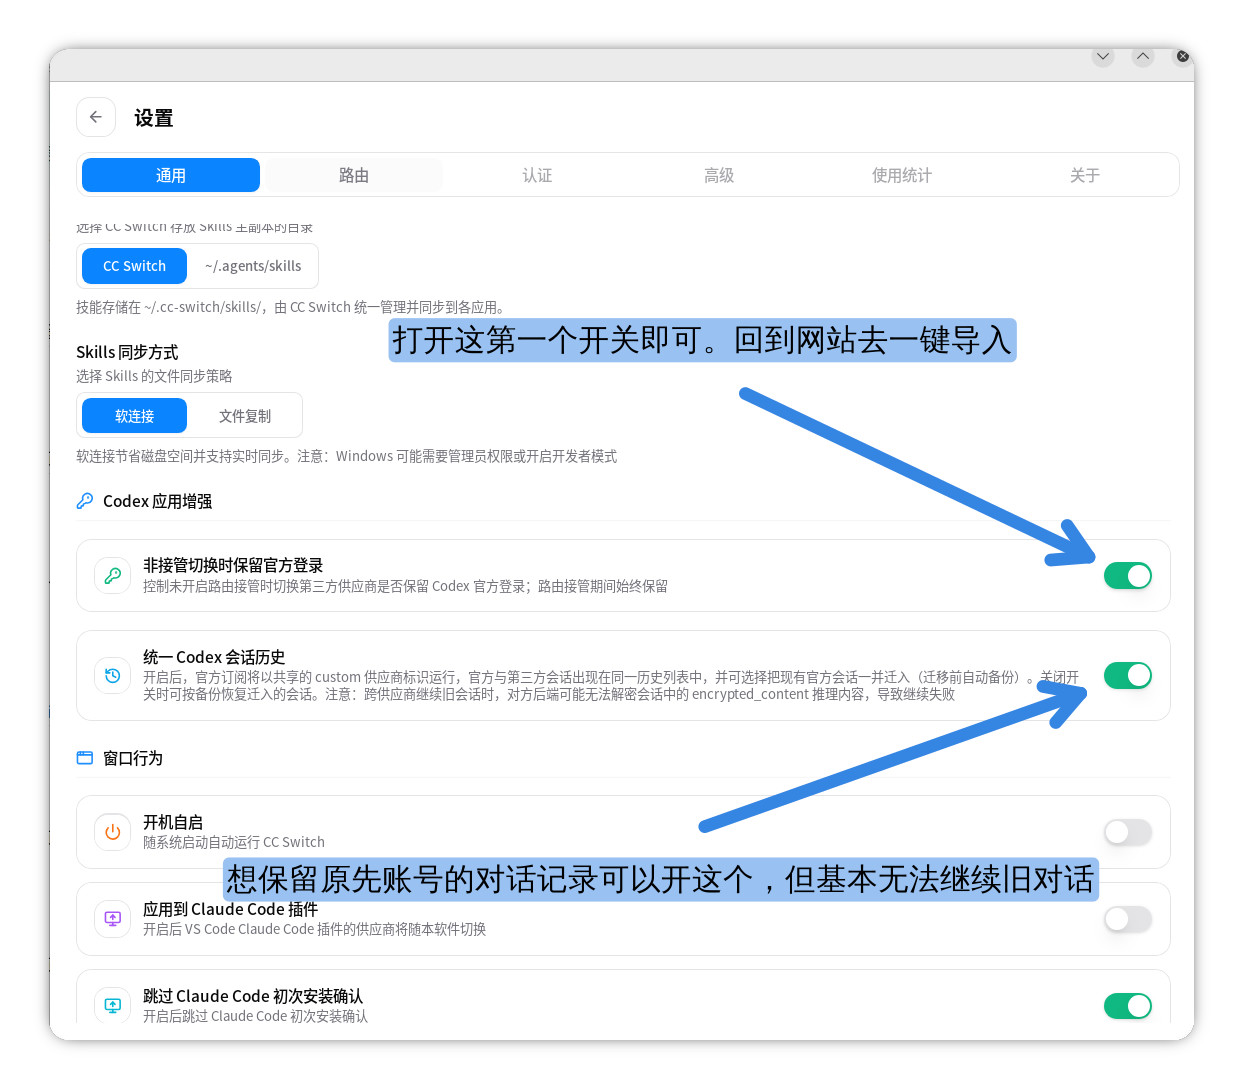Choose ~/.agents/skills directory option

tap(253, 266)
